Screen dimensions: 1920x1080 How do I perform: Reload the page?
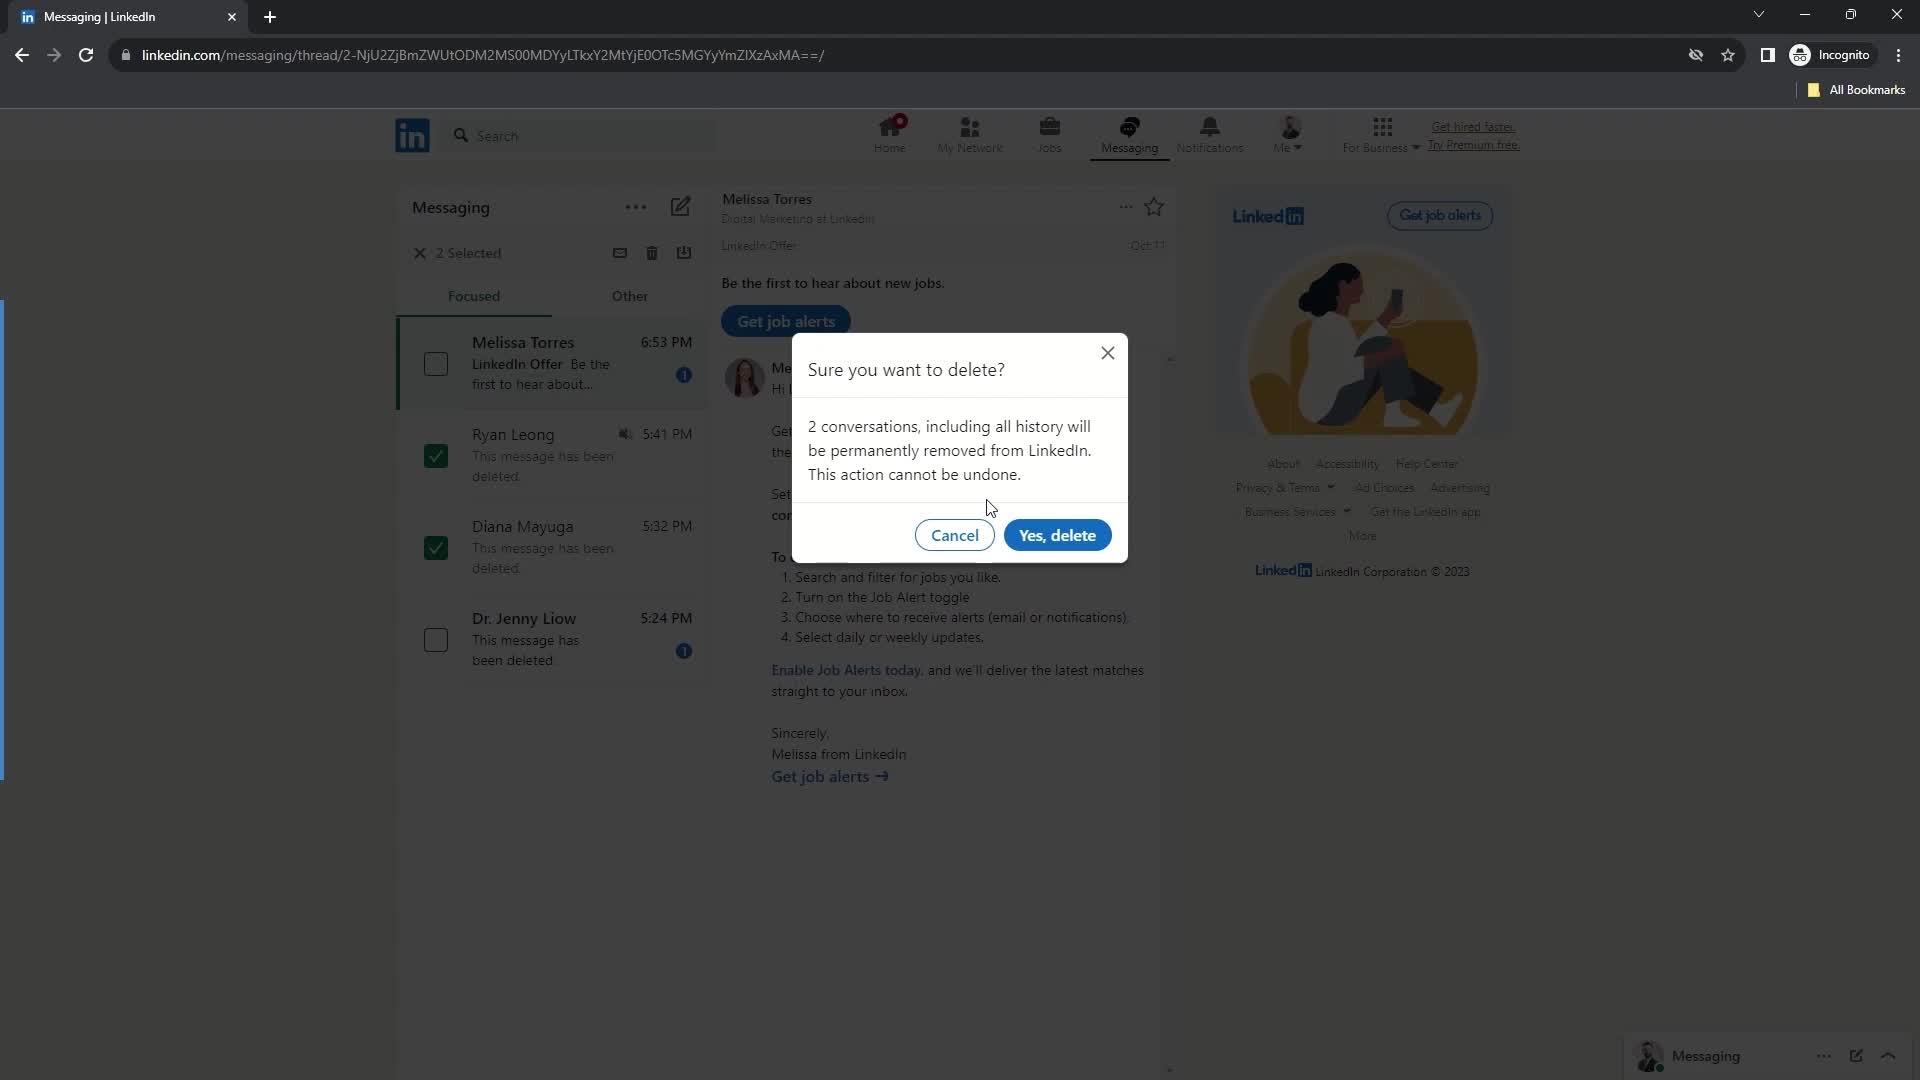86,55
